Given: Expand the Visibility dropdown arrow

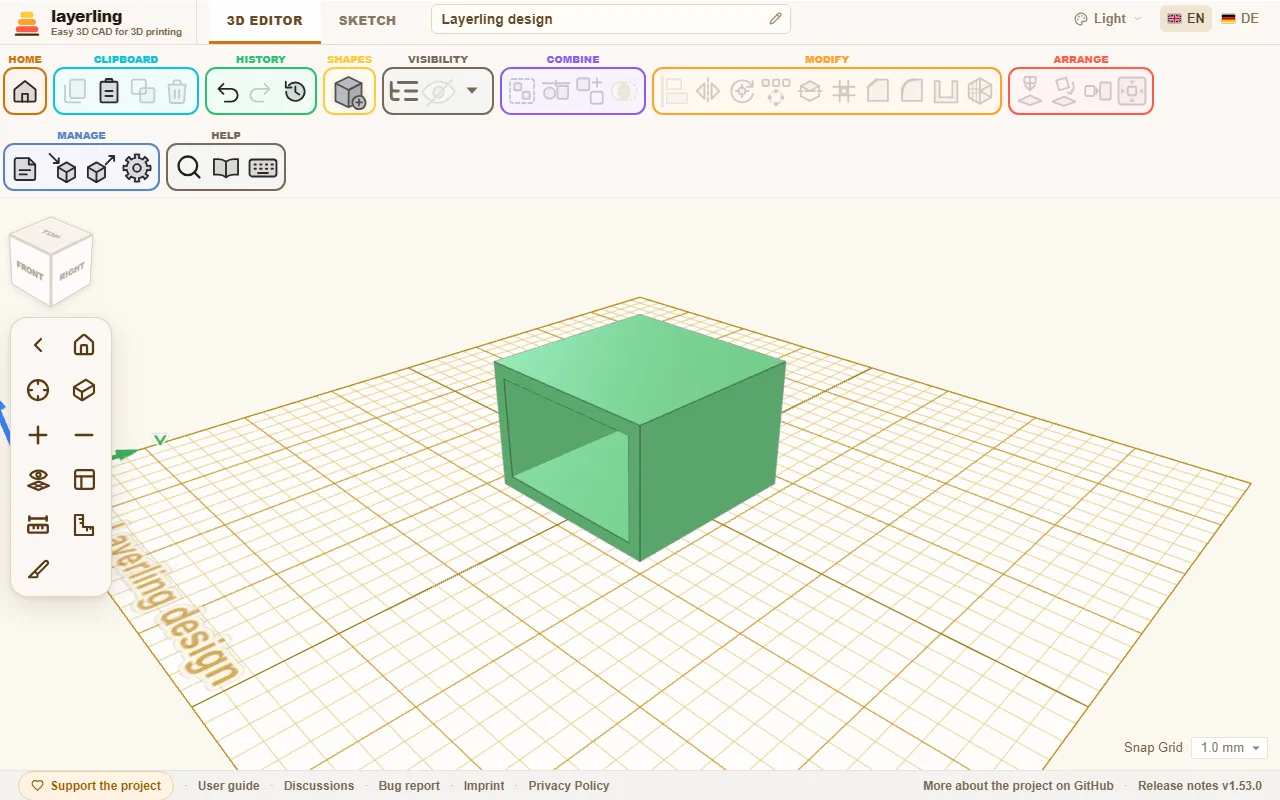Looking at the screenshot, I should (472, 92).
